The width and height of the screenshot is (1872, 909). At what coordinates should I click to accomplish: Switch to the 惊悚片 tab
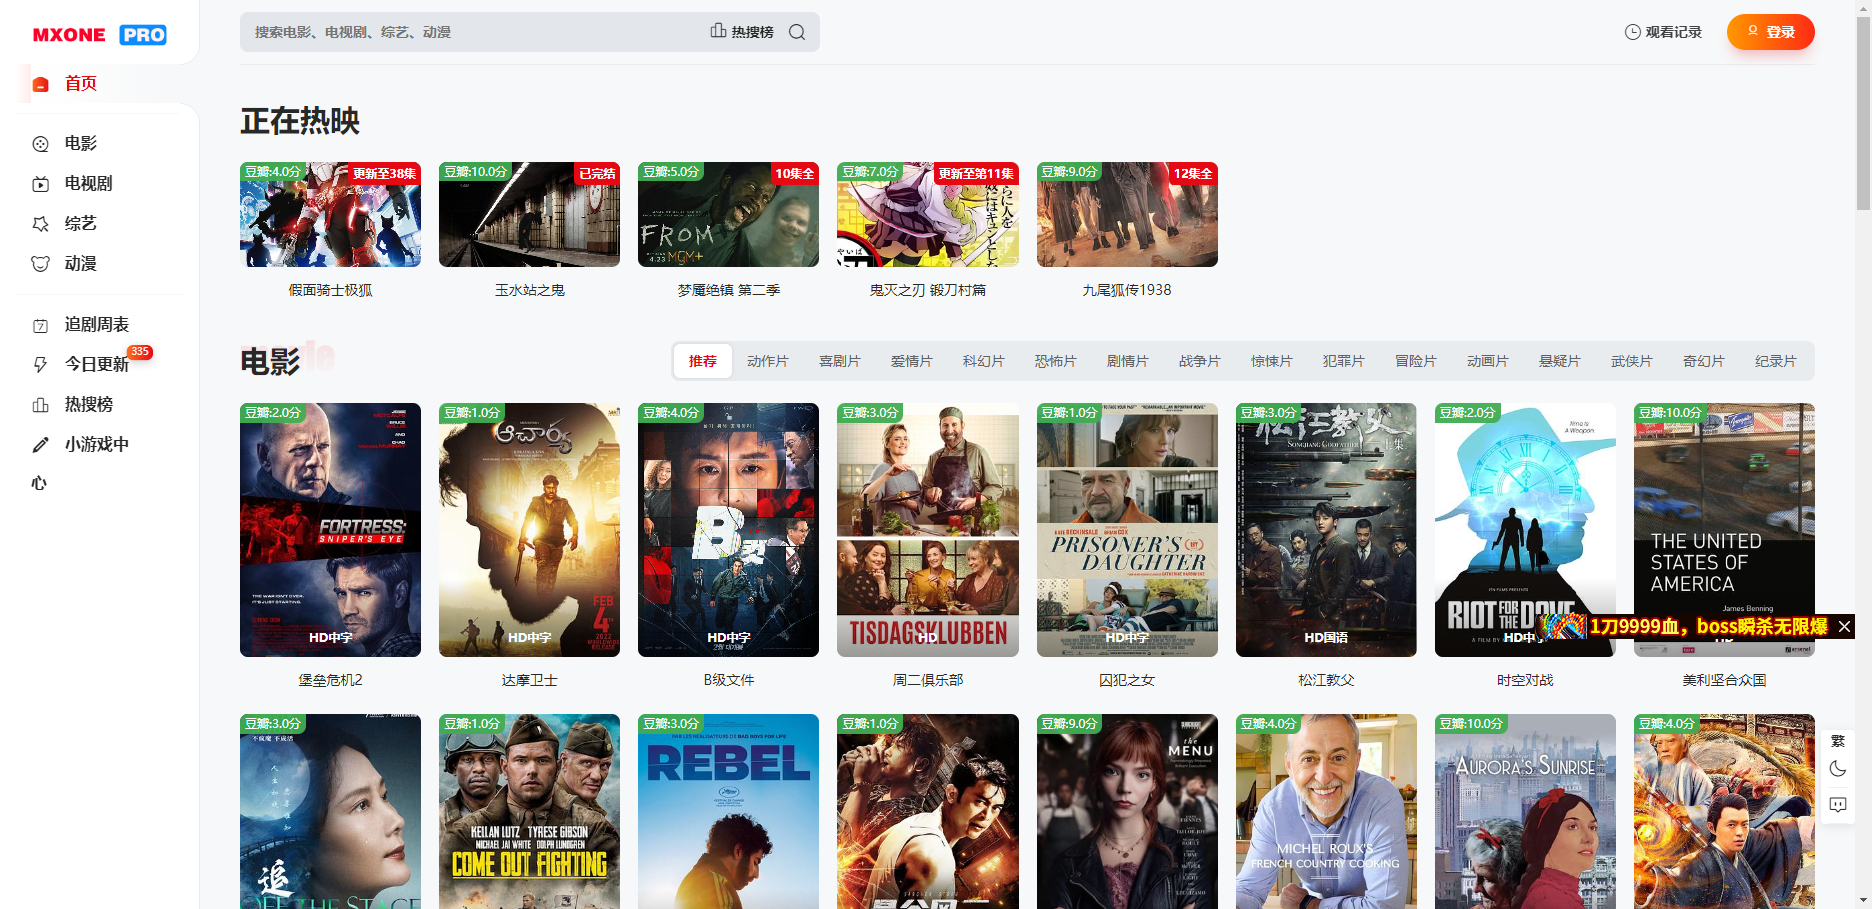click(1272, 361)
